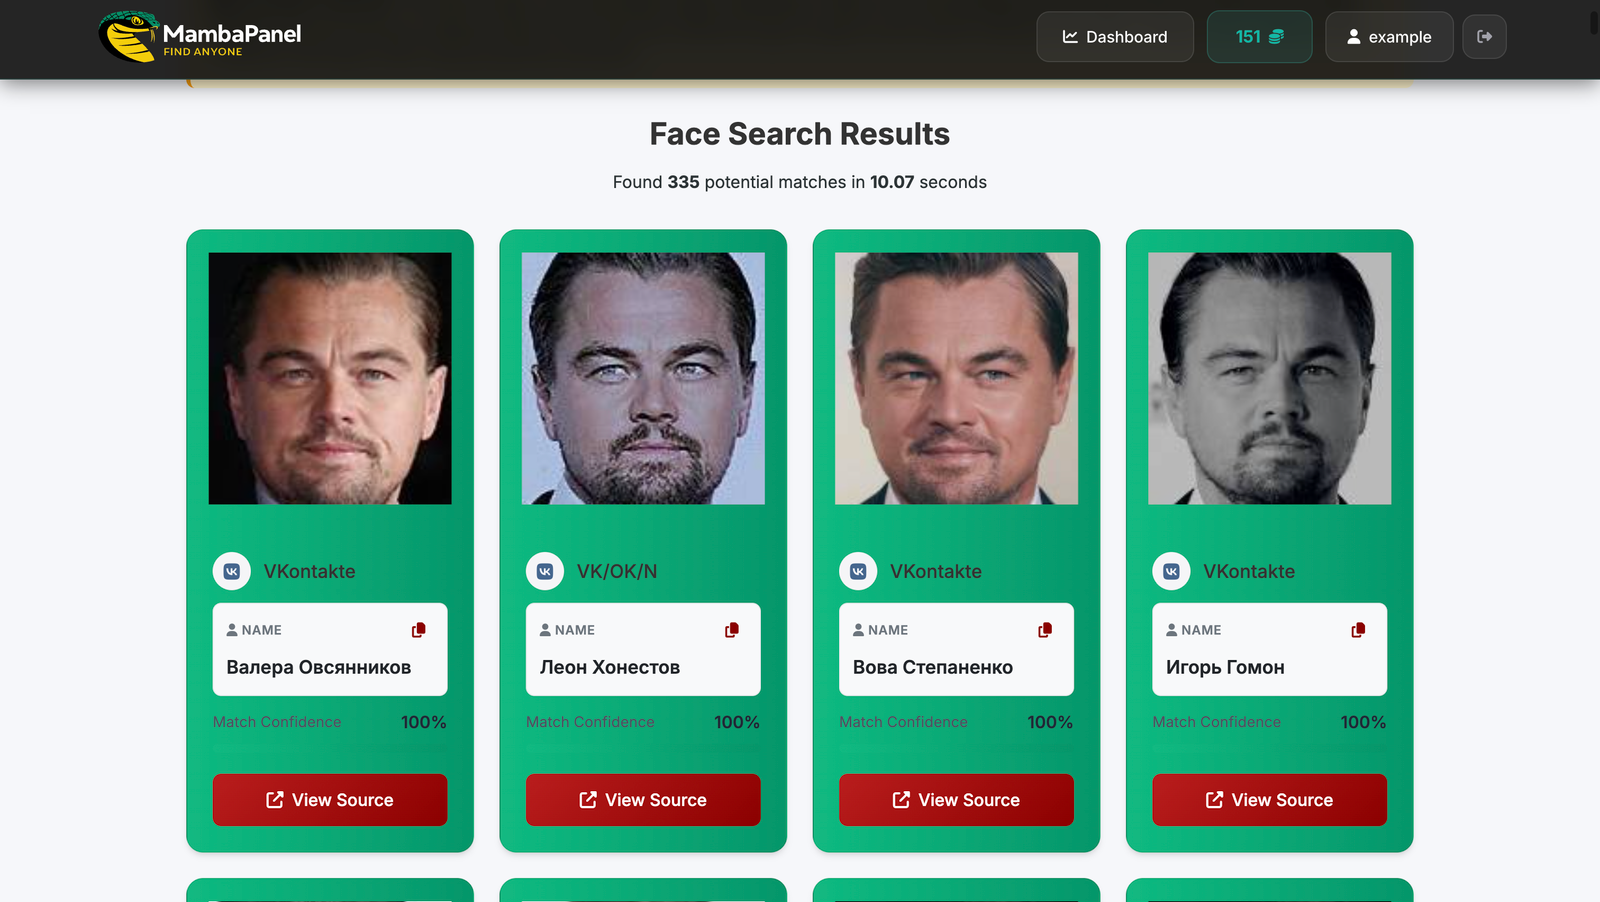Copy the name Леон Хонестов
This screenshot has width=1600, height=902.
731,630
